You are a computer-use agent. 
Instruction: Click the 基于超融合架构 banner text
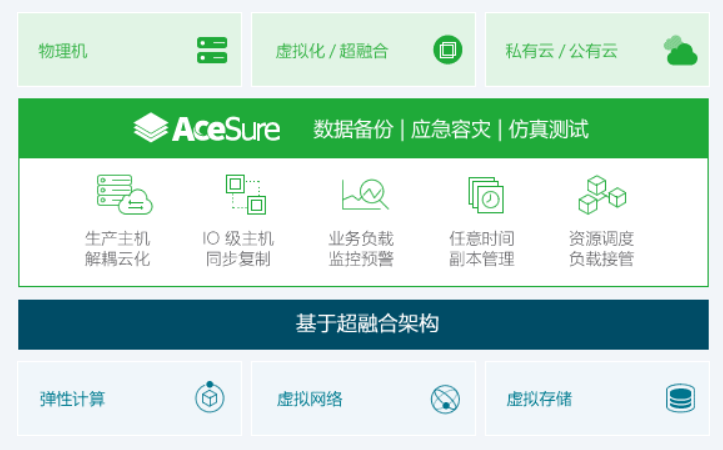pos(367,323)
